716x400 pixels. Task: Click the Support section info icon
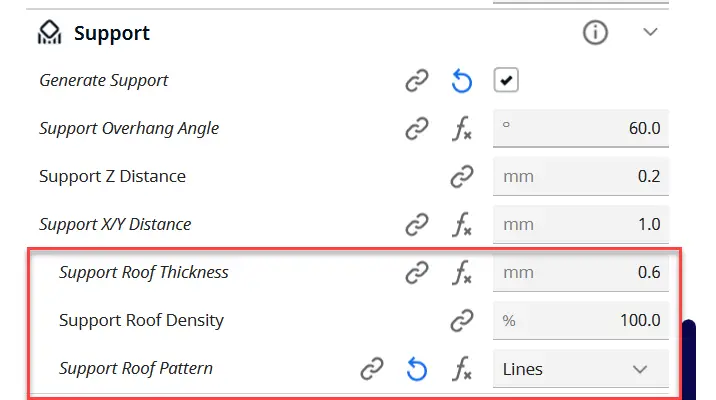595,32
